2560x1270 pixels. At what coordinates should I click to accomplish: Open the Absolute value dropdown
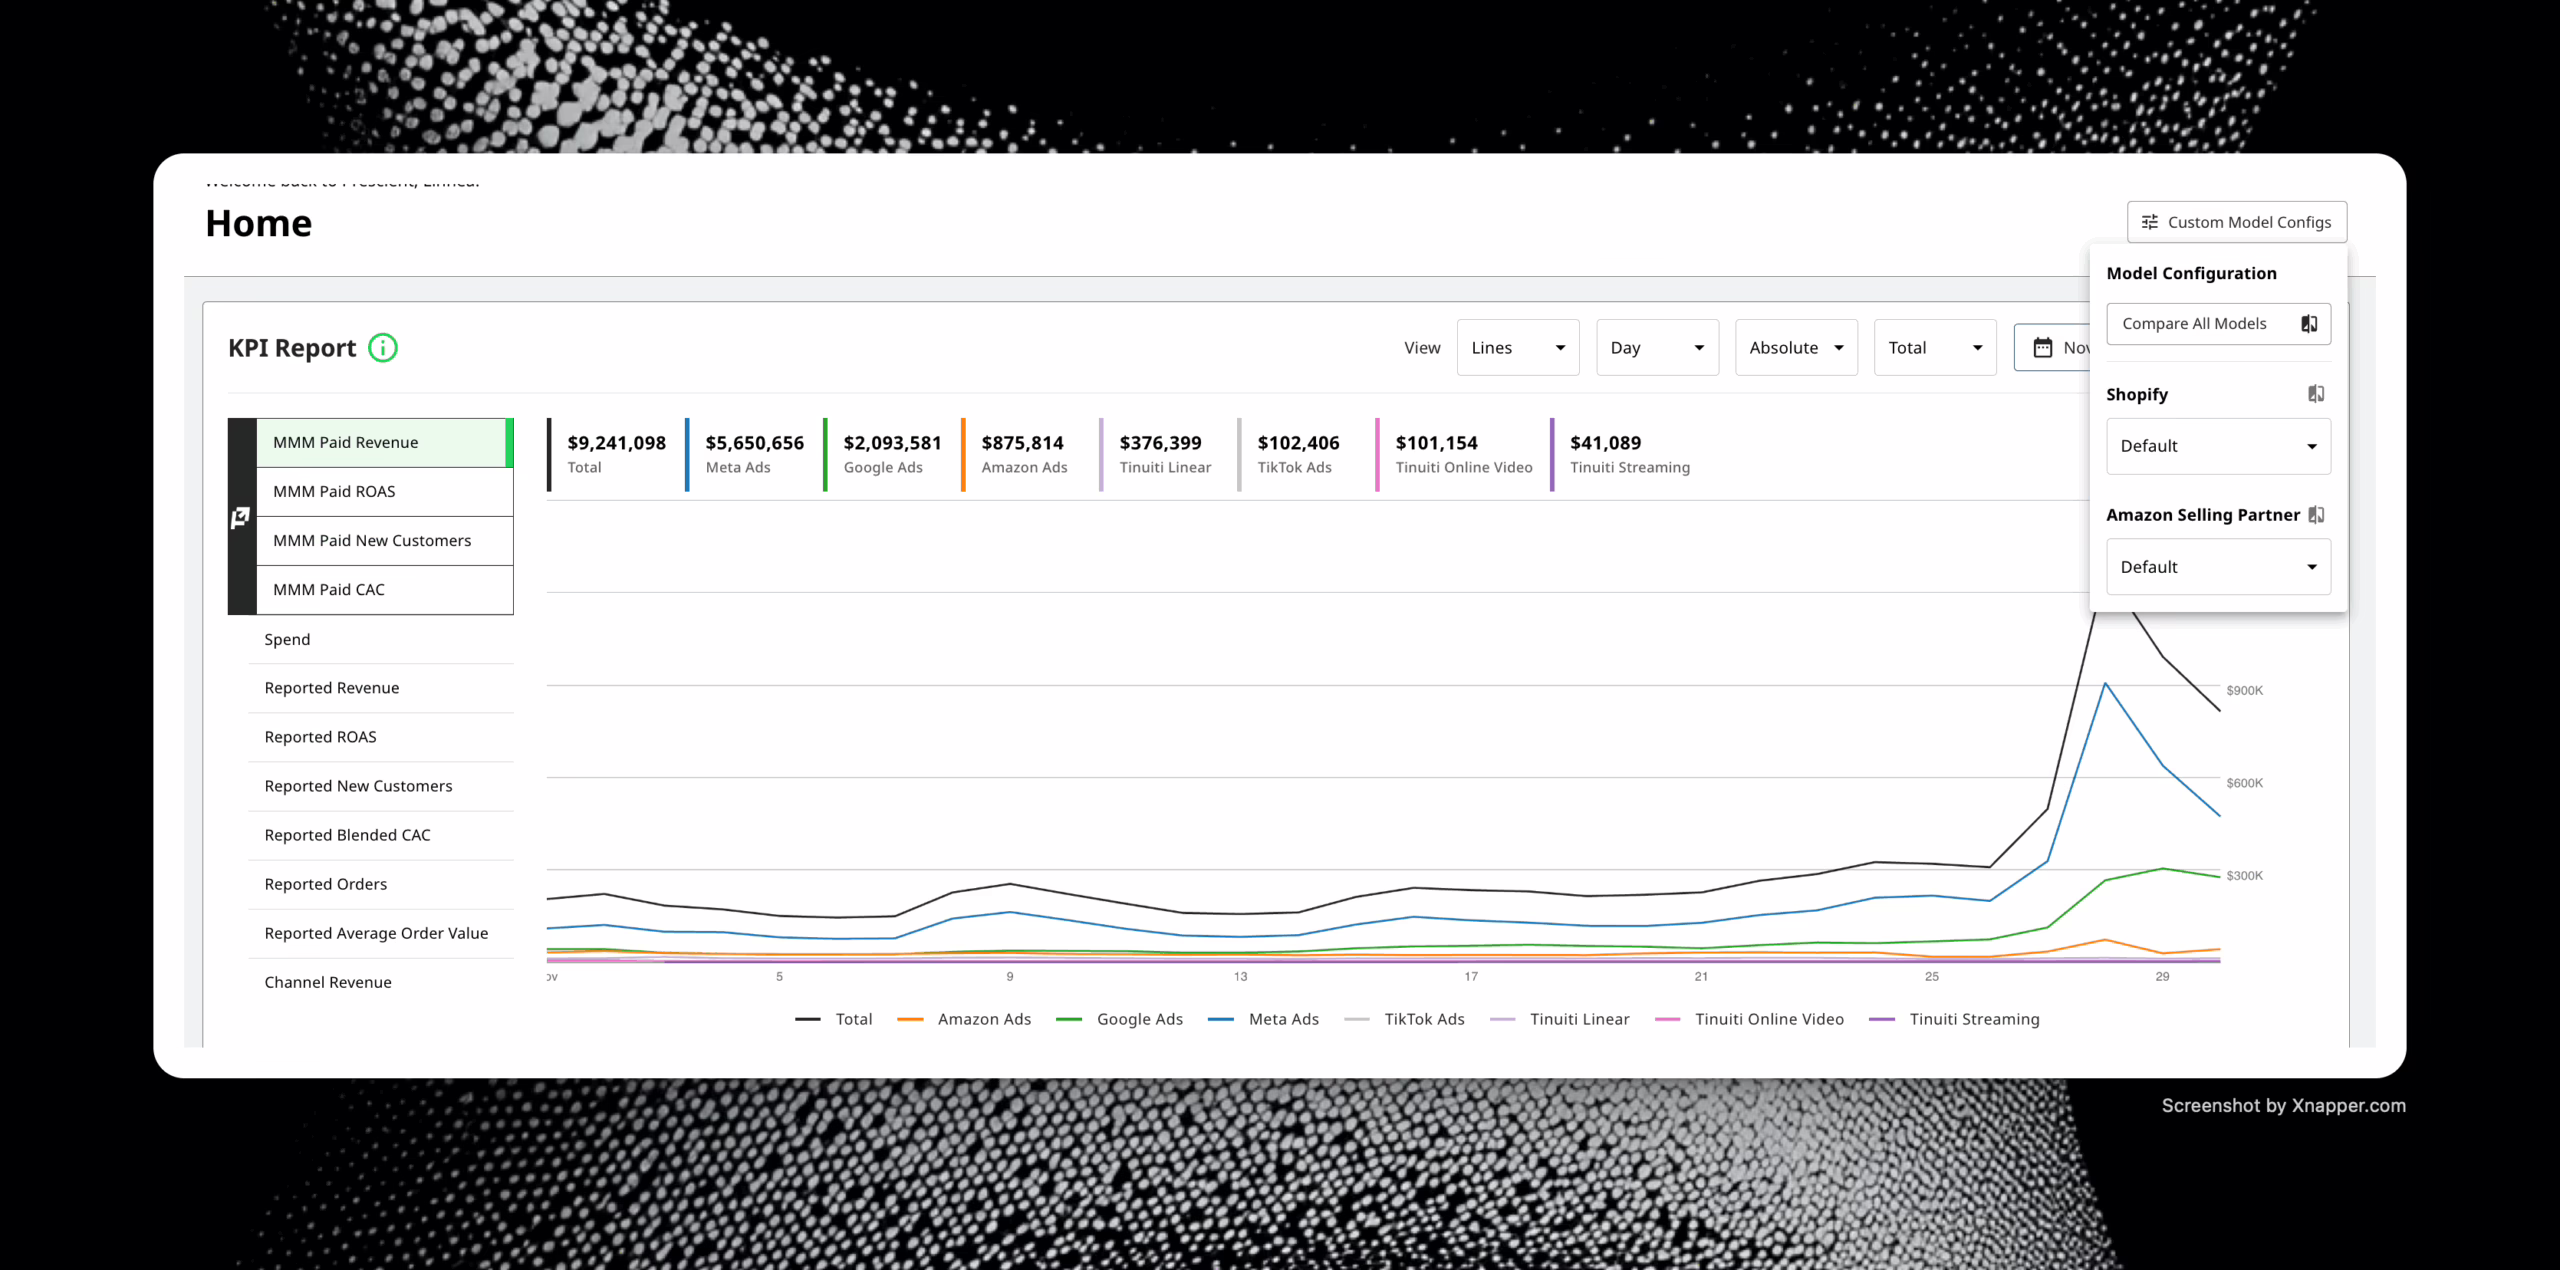(1795, 348)
